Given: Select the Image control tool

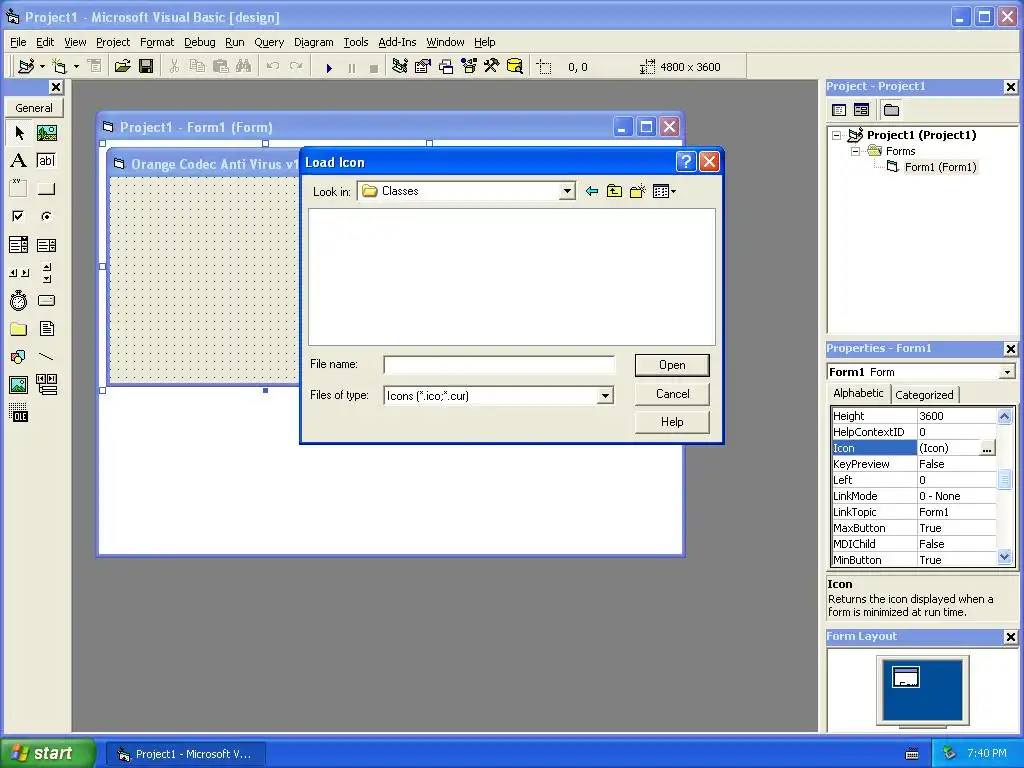Looking at the screenshot, I should click(19, 385).
